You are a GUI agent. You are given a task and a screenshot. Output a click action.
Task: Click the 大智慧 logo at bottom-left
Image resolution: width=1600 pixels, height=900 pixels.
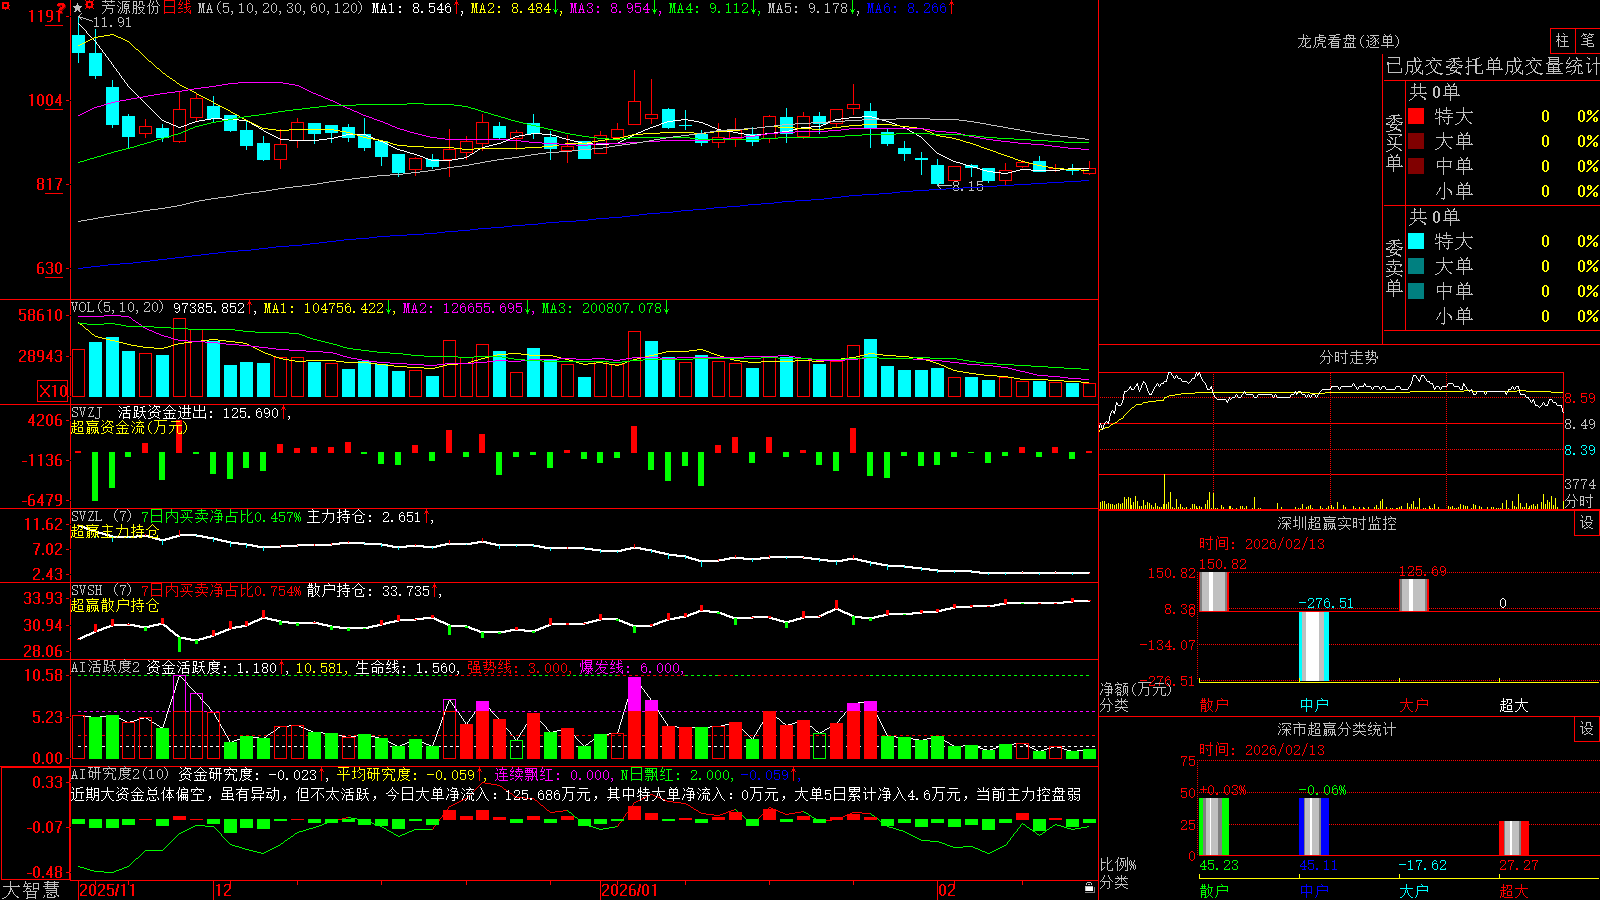point(31,890)
